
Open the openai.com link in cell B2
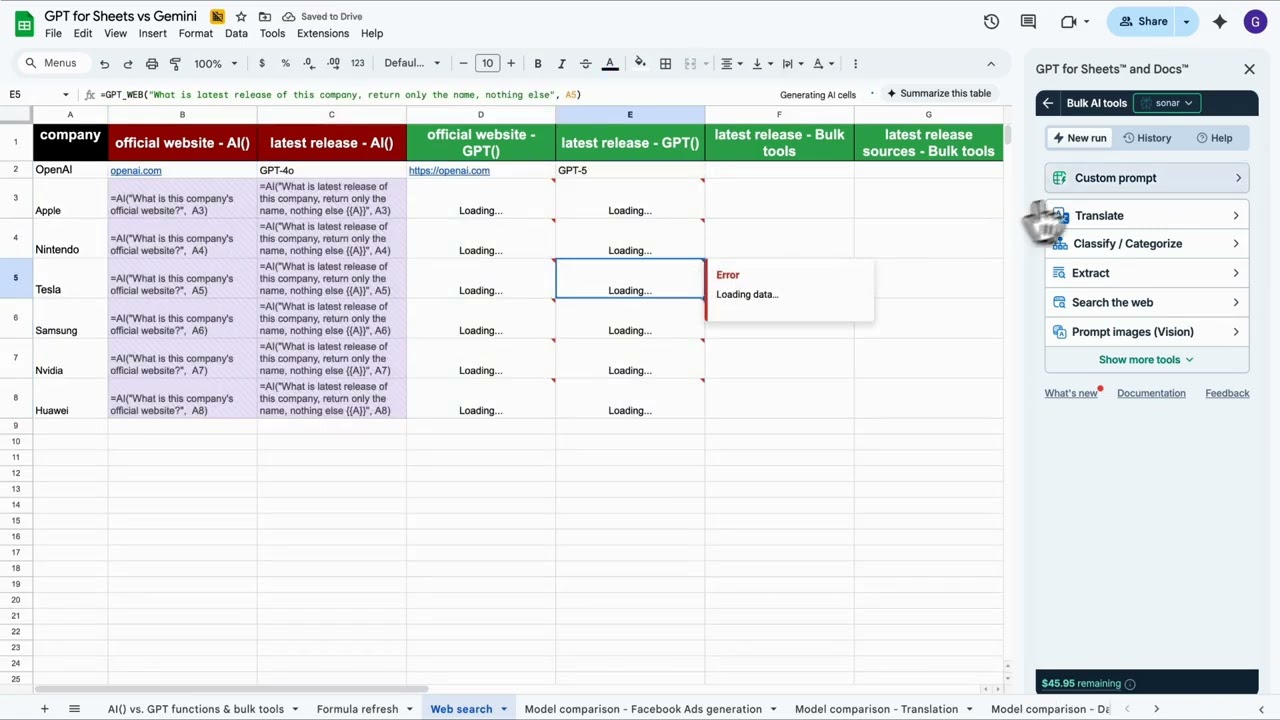[x=136, y=171]
